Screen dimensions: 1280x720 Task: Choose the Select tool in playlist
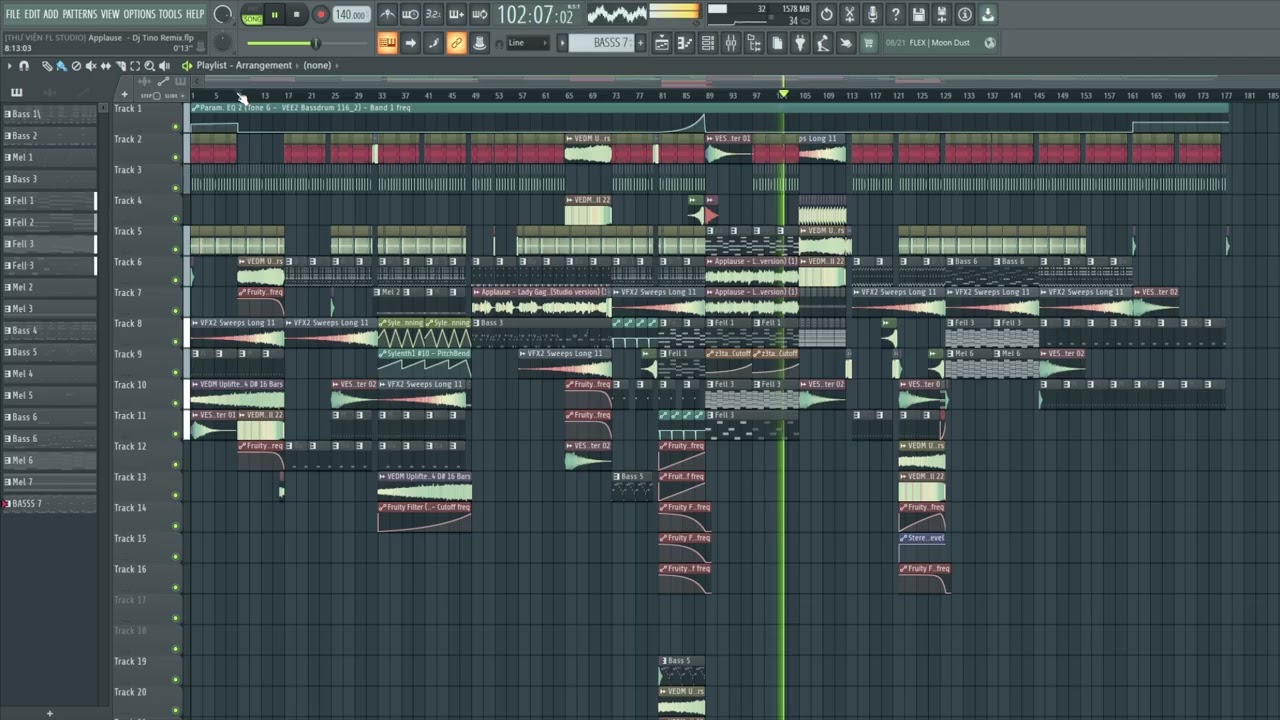click(x=135, y=65)
